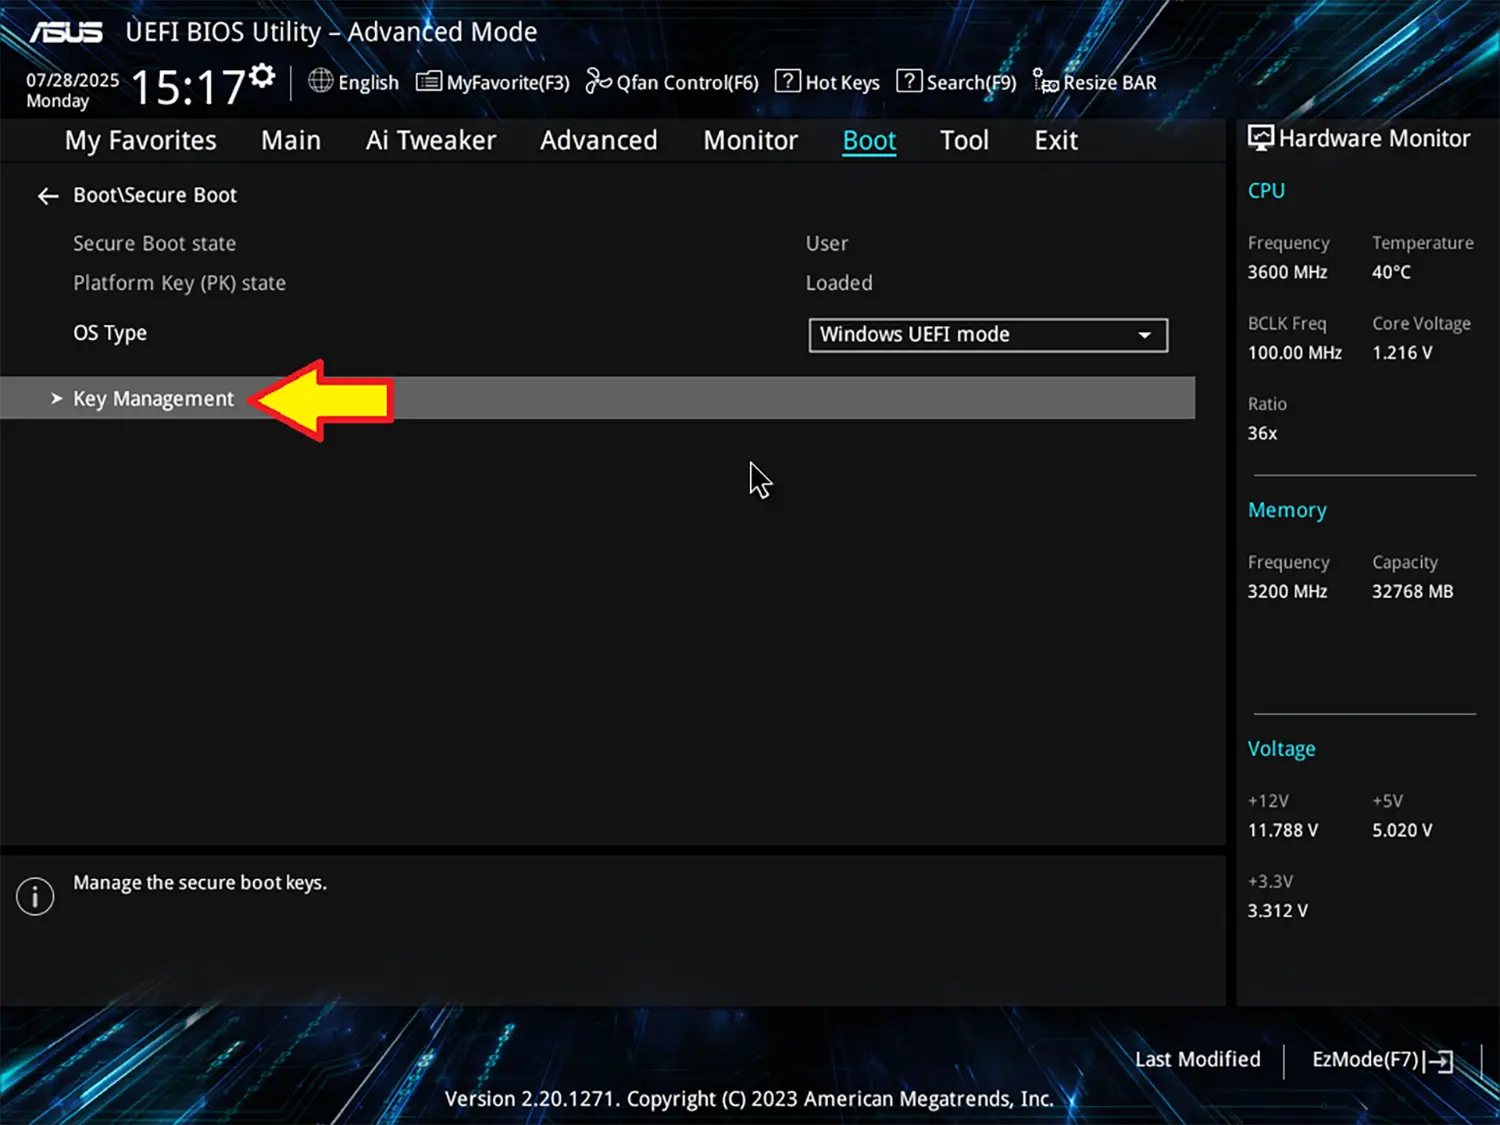
Task: Click the info icon in help panel
Action: point(35,896)
